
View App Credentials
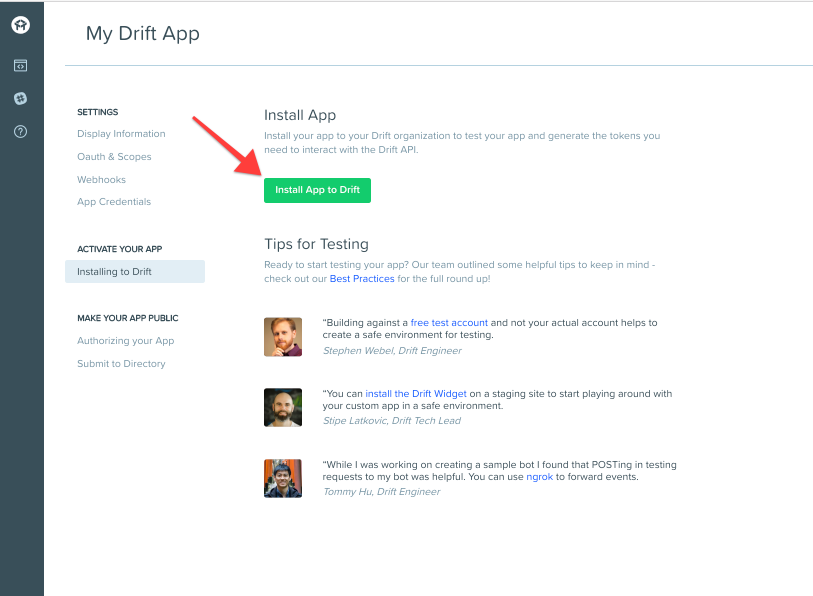[114, 202]
